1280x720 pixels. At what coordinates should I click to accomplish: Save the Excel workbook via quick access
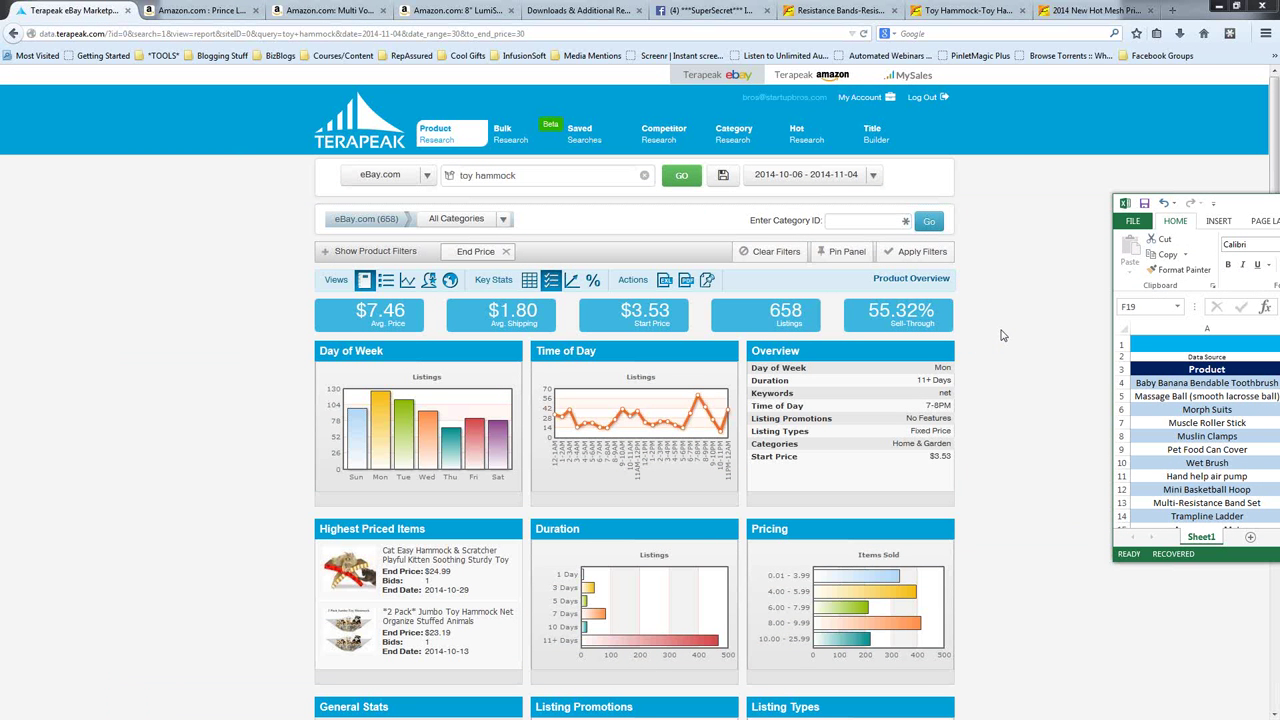pyautogui.click(x=1144, y=203)
